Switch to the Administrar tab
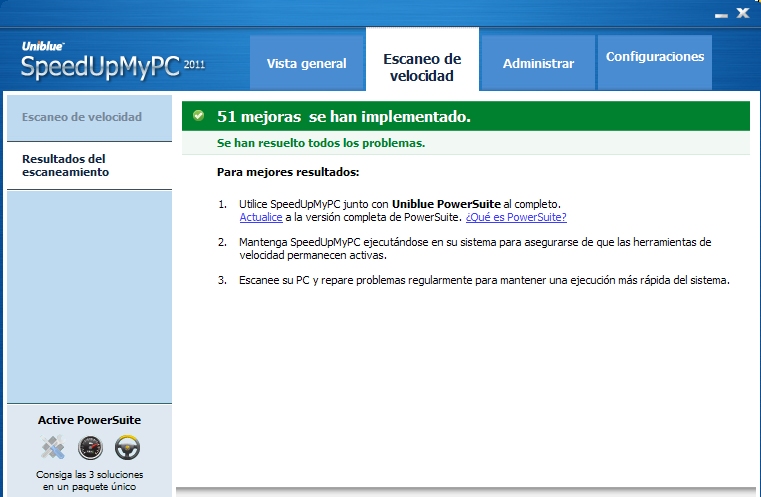The height and width of the screenshot is (497, 761). (538, 63)
